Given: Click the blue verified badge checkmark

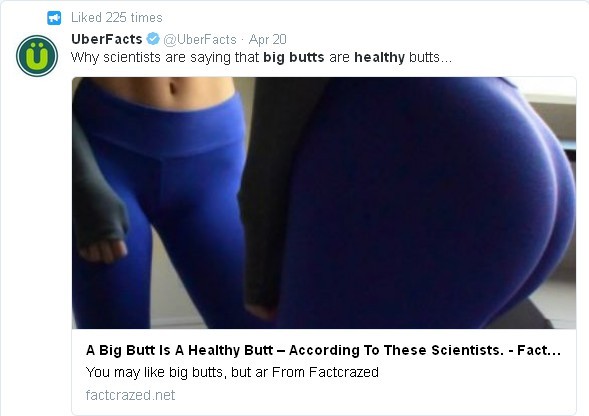Looking at the screenshot, I should pyautogui.click(x=153, y=39).
